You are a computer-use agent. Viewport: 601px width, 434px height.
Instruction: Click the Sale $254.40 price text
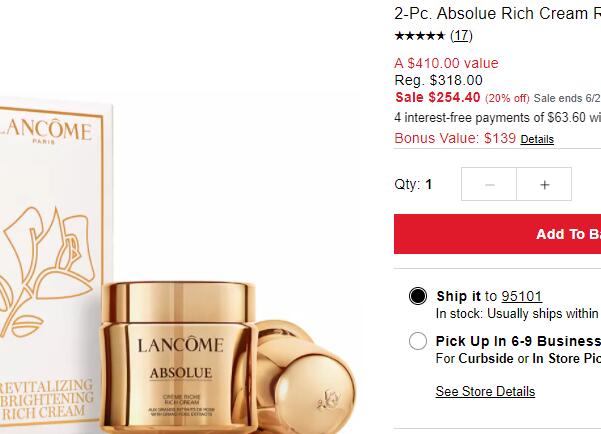coord(438,97)
